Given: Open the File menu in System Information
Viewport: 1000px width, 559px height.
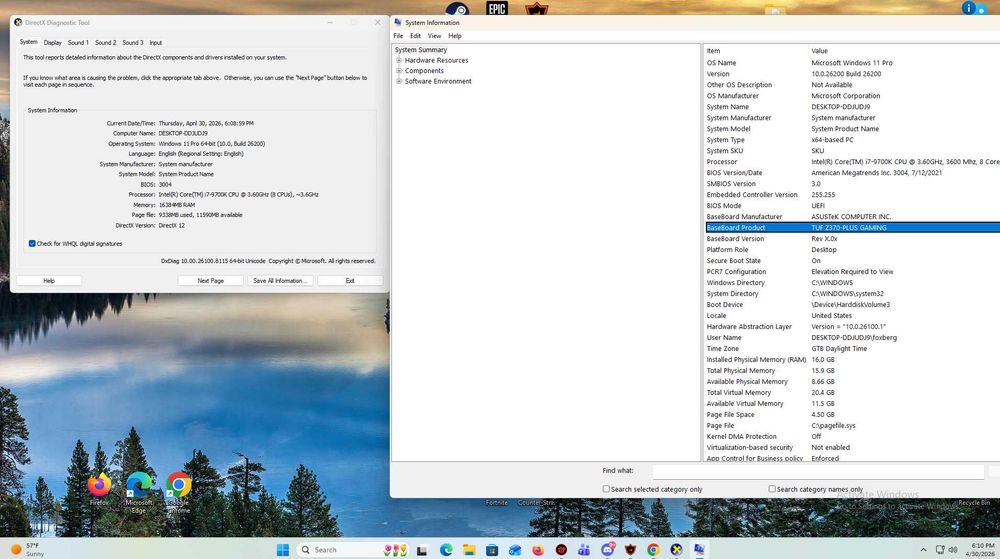Looking at the screenshot, I should (398, 36).
